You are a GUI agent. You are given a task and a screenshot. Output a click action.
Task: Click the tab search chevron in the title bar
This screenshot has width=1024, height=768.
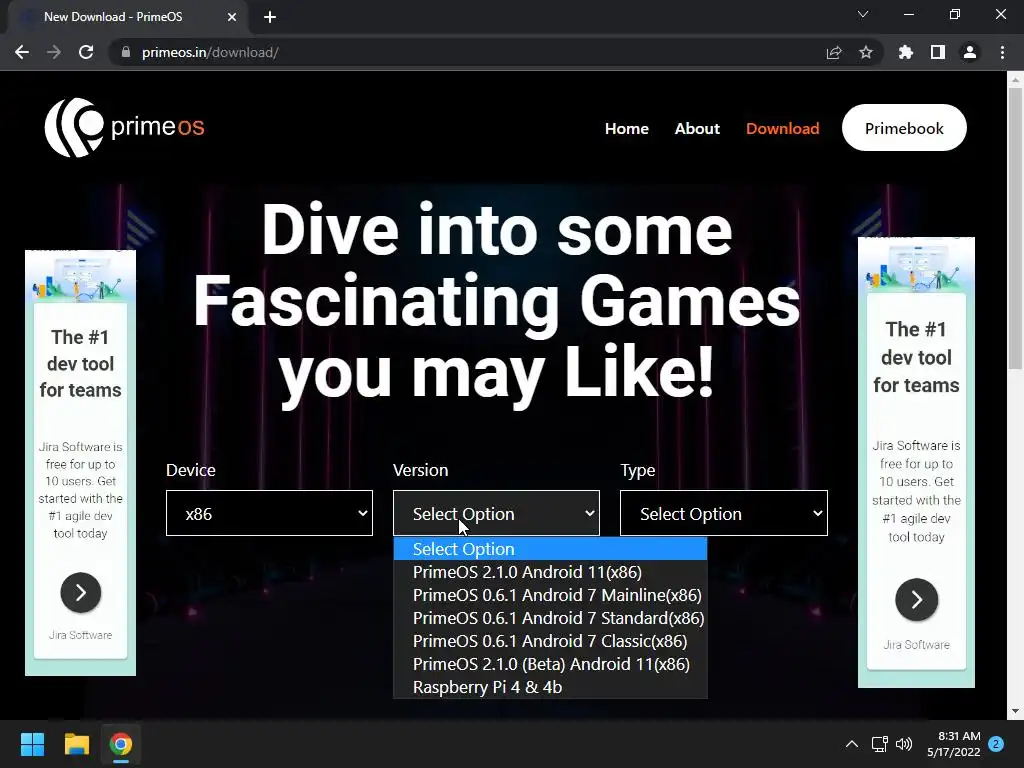pyautogui.click(x=863, y=14)
